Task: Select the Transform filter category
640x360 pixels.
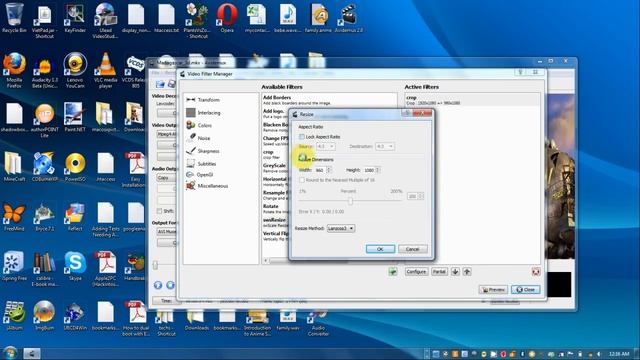Action: tap(203, 100)
